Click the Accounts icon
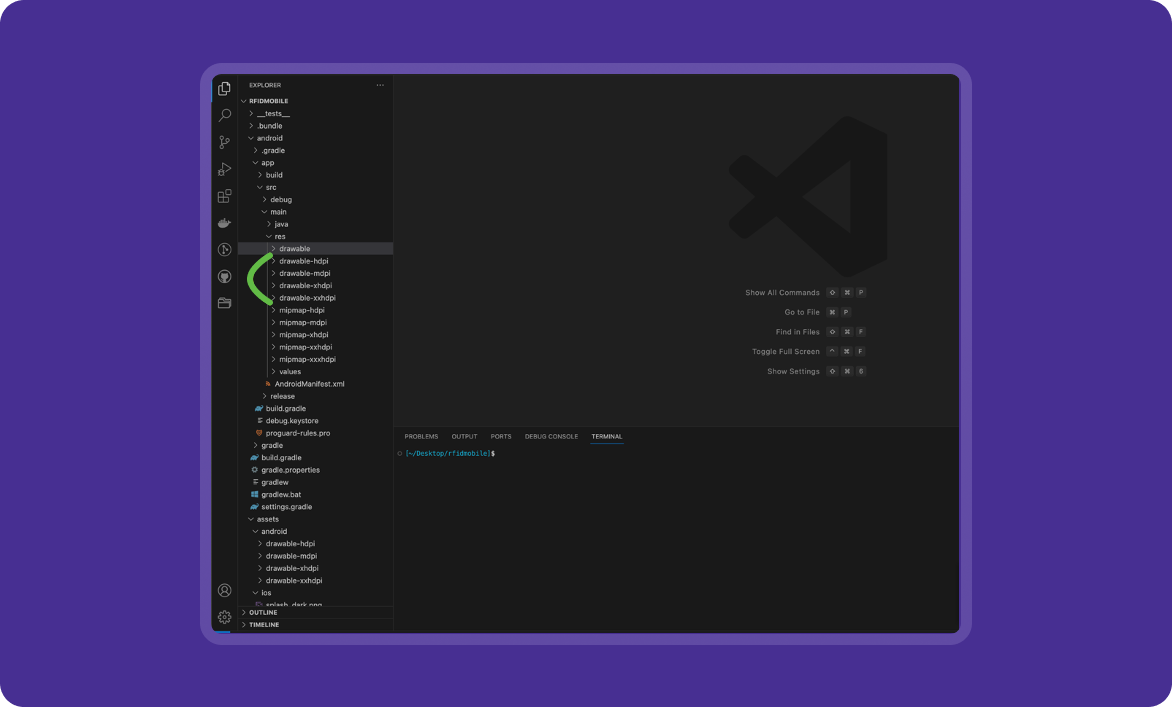 tap(224, 590)
